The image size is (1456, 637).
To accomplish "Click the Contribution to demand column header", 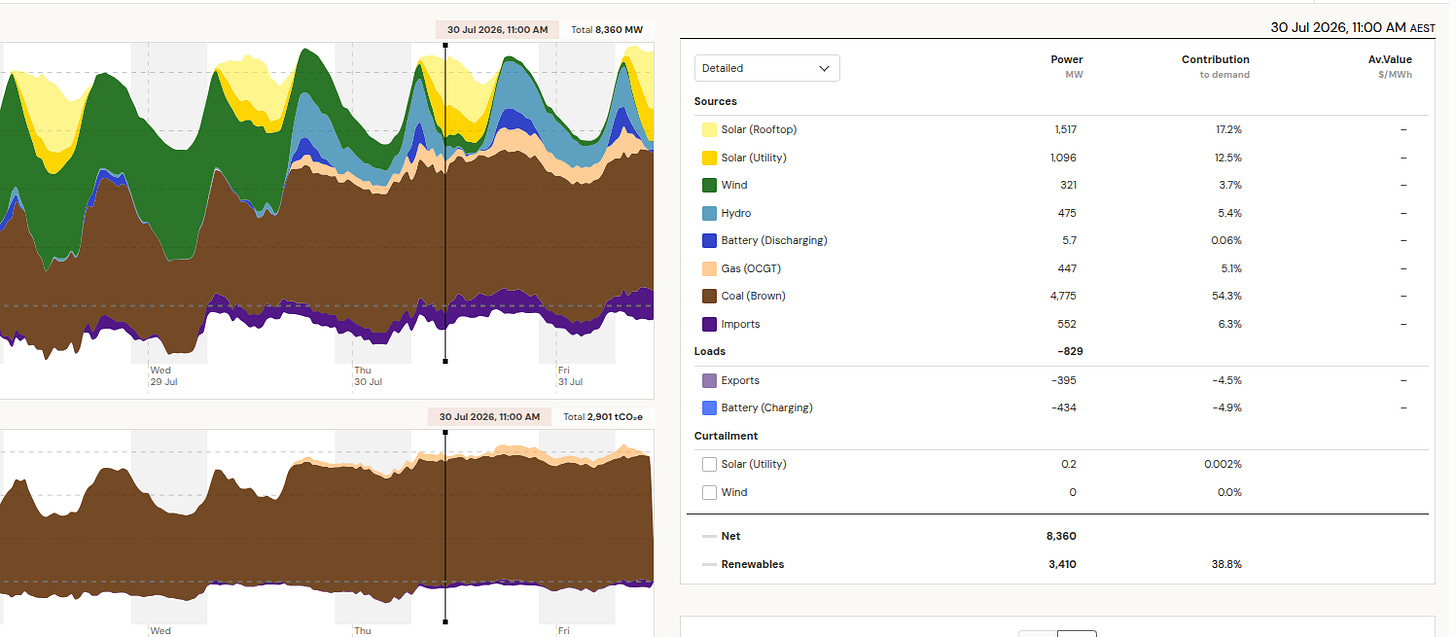I will click(x=1215, y=67).
